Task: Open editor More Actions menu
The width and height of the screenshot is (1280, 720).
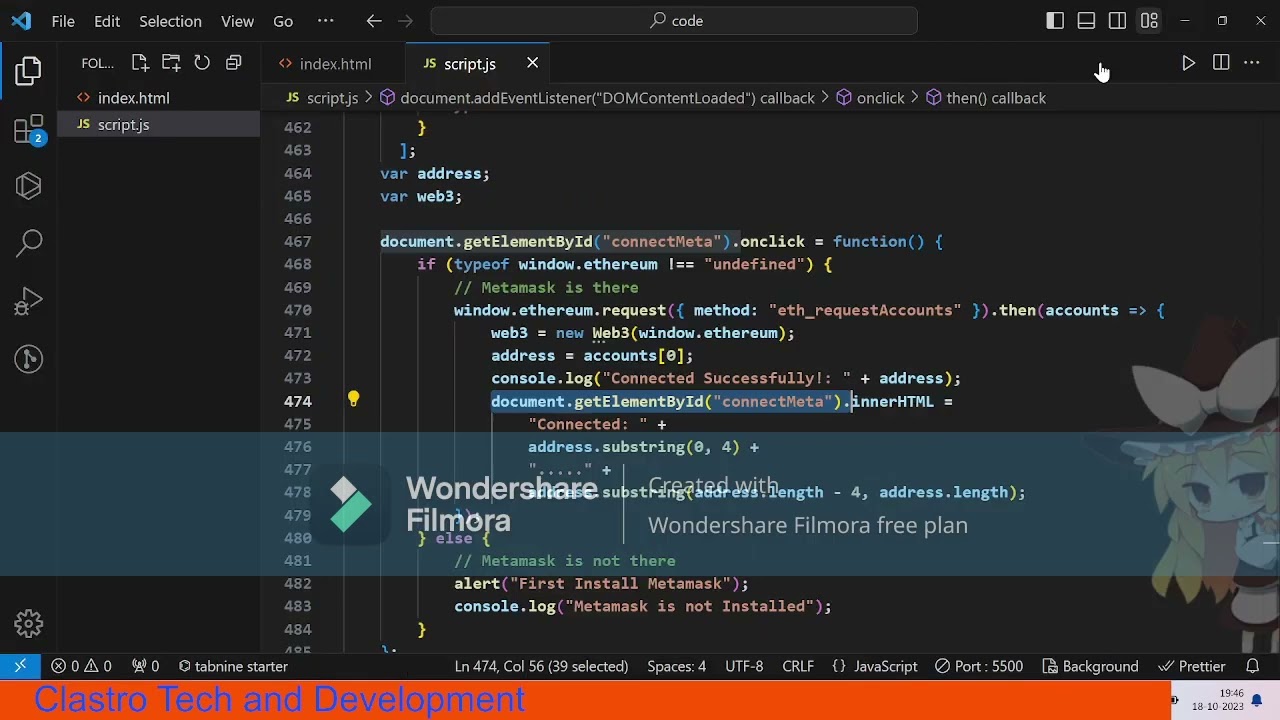Action: click(1252, 63)
